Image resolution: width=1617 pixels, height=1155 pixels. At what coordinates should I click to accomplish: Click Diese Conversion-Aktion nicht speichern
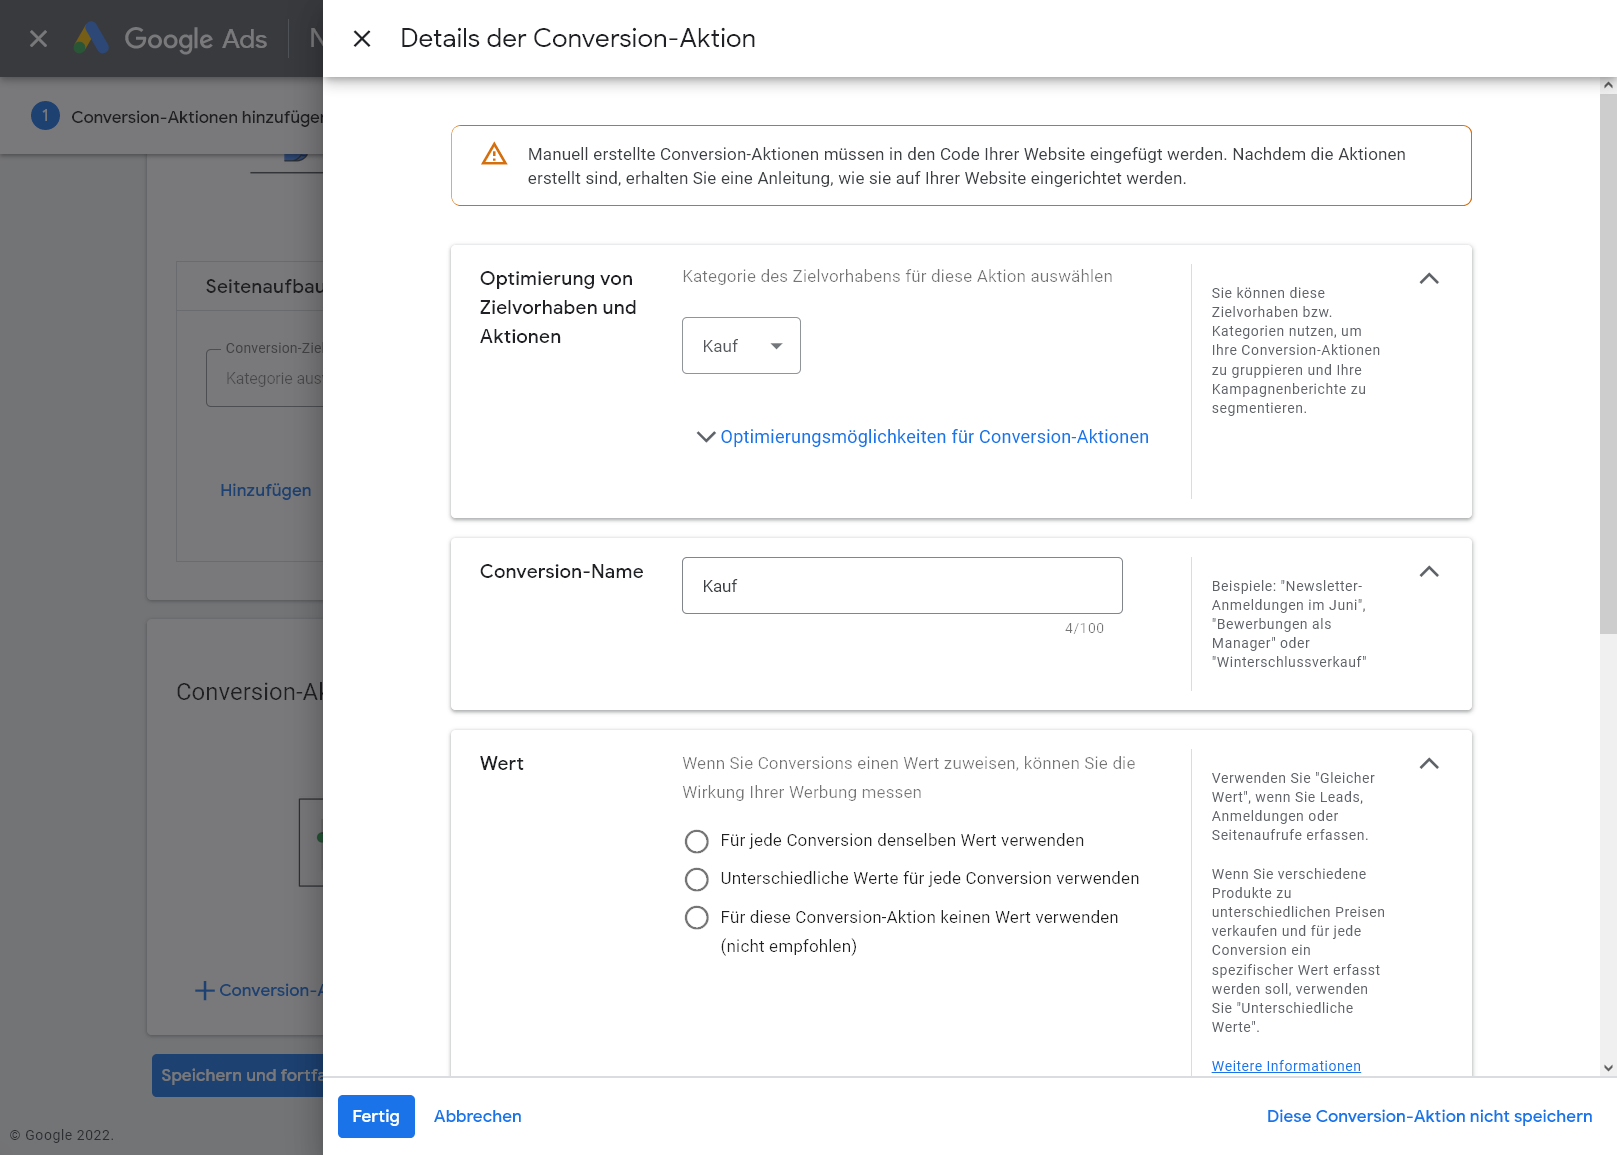[x=1429, y=1116]
